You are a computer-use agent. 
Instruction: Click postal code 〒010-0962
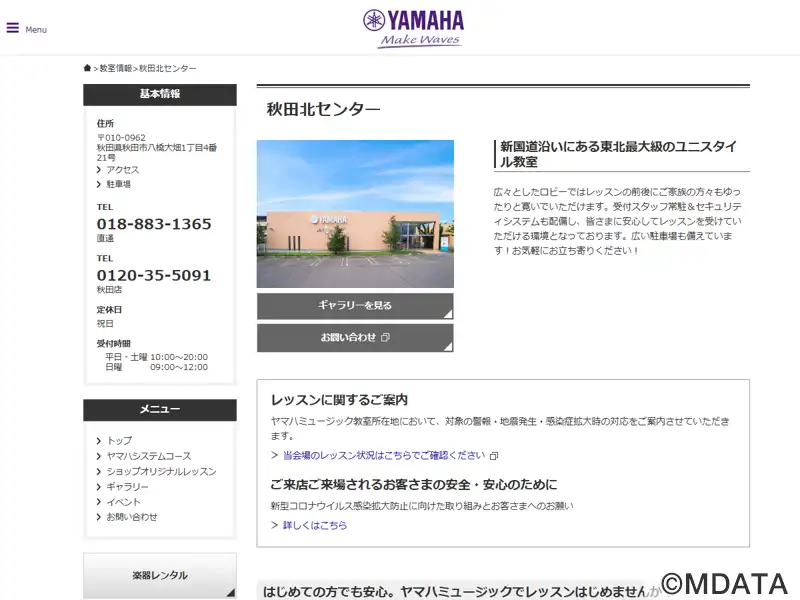tap(121, 138)
